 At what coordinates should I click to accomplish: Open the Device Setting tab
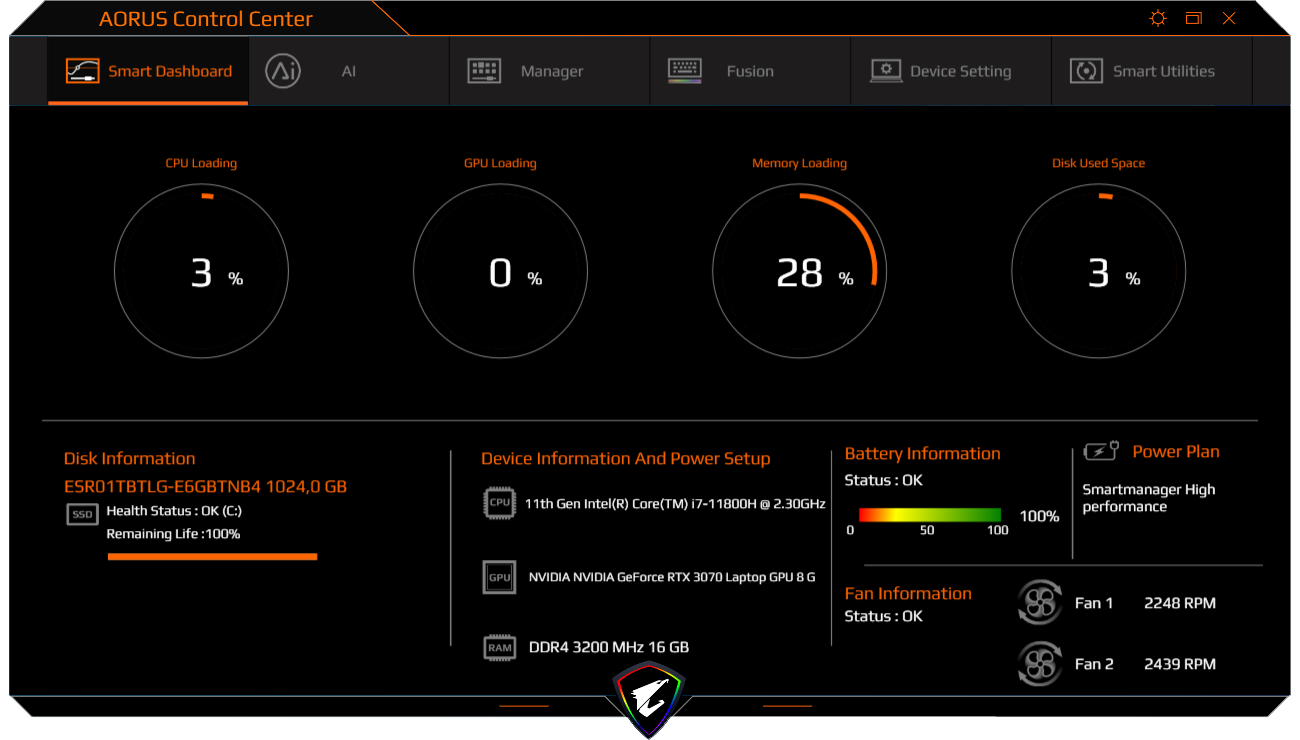951,71
